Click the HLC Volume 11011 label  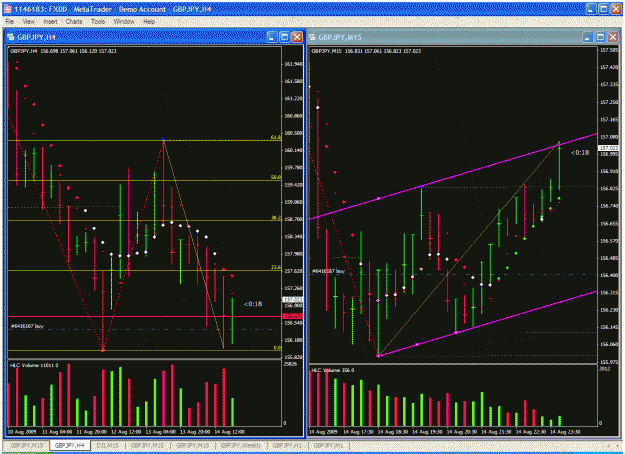[x=34, y=365]
